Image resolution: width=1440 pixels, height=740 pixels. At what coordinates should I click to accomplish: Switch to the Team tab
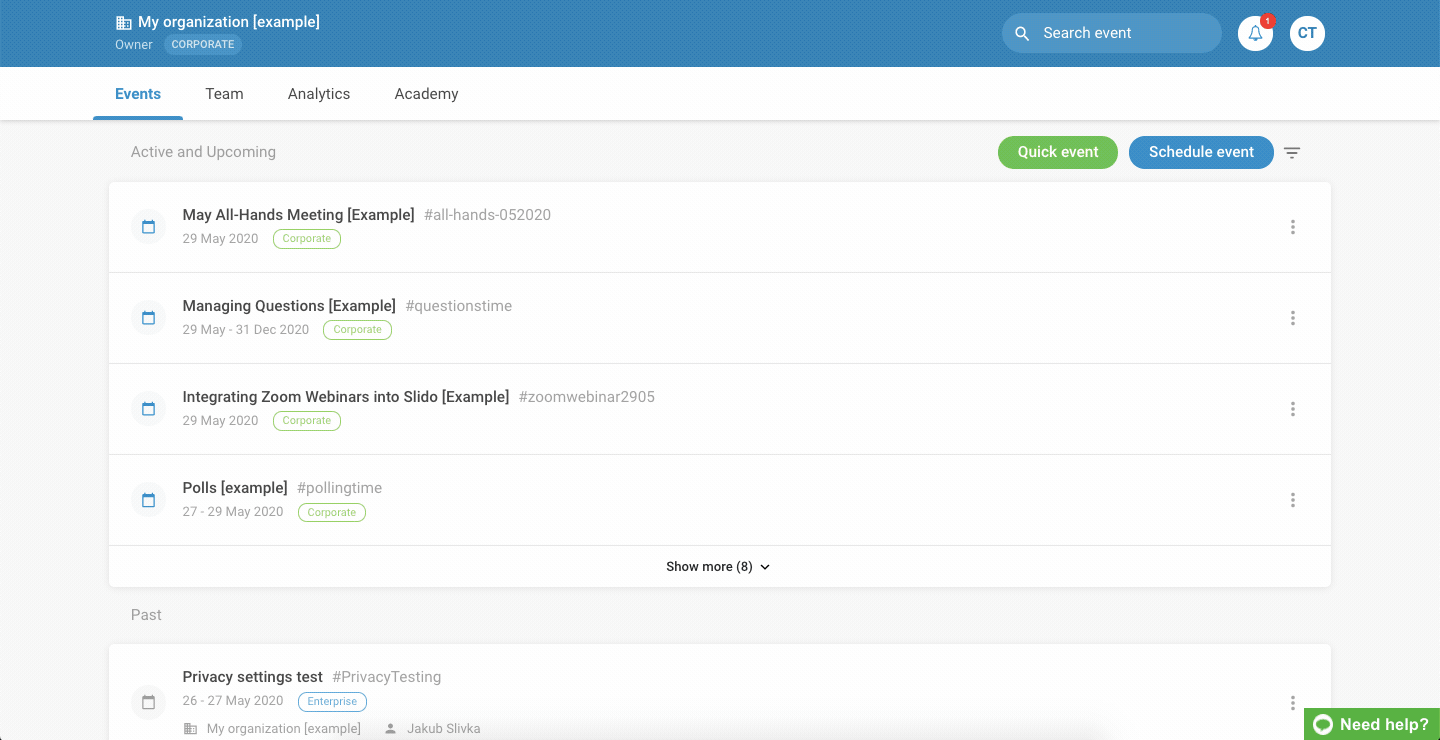coord(224,94)
